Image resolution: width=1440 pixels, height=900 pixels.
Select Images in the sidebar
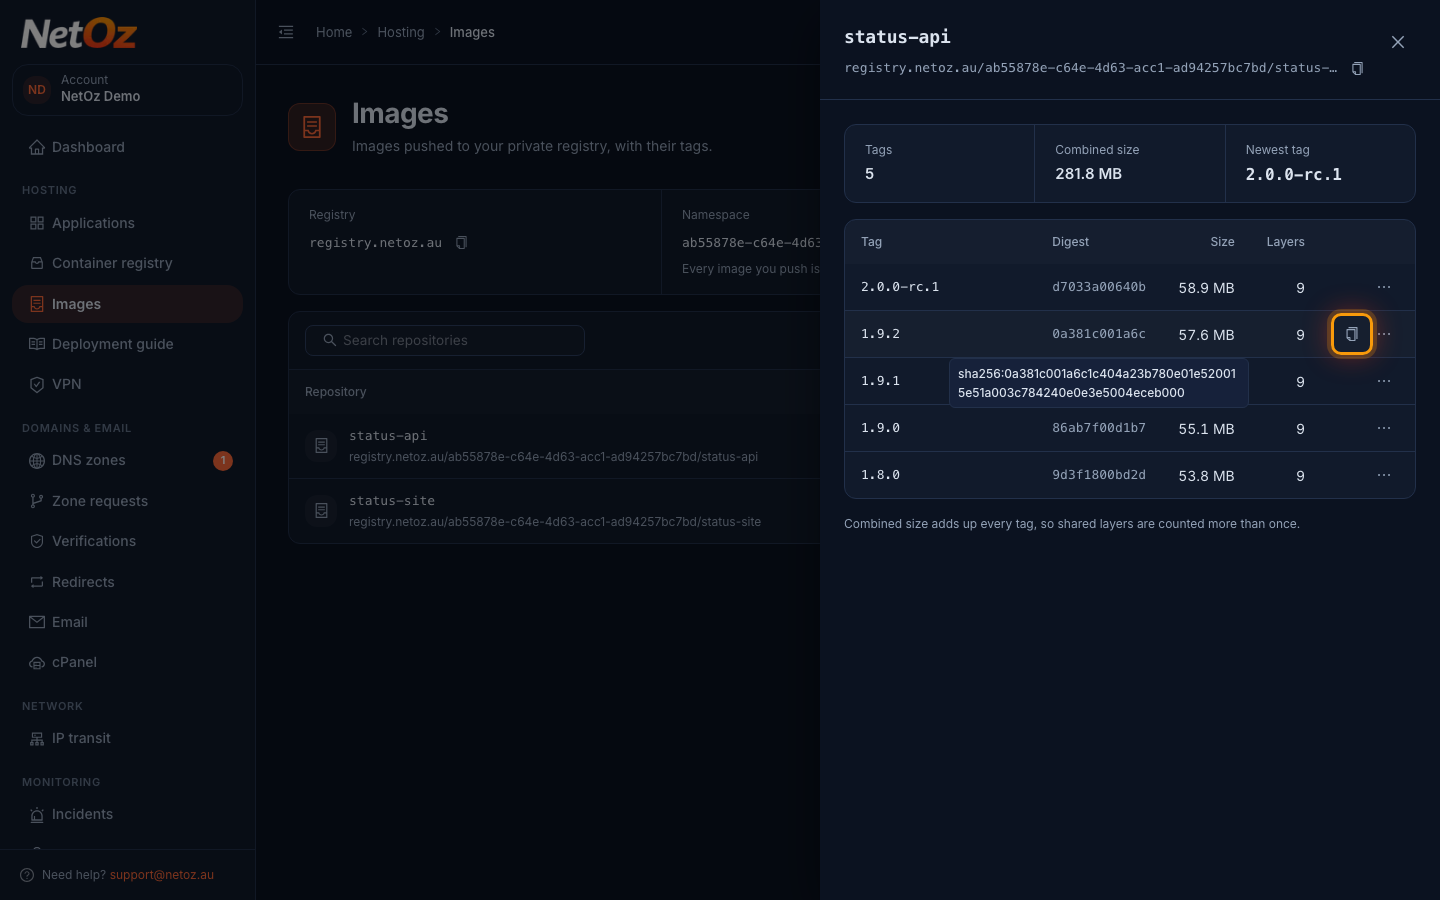pos(127,304)
